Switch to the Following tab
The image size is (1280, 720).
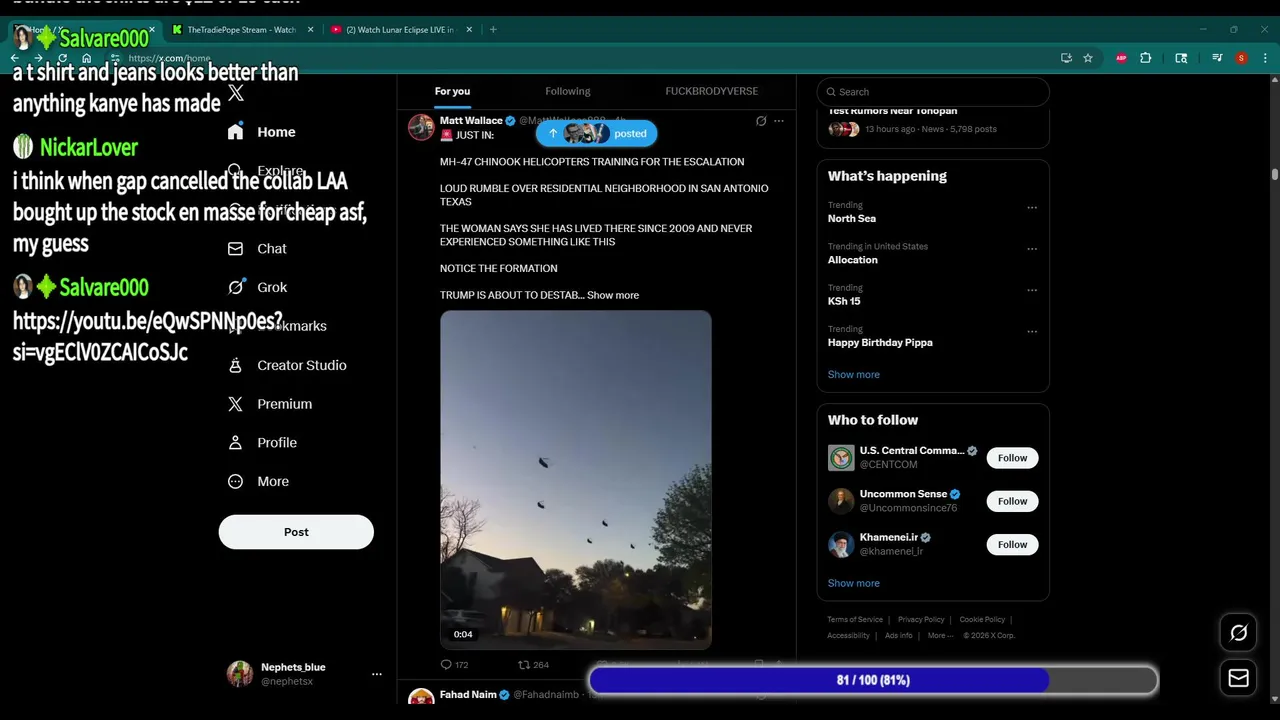pyautogui.click(x=568, y=91)
